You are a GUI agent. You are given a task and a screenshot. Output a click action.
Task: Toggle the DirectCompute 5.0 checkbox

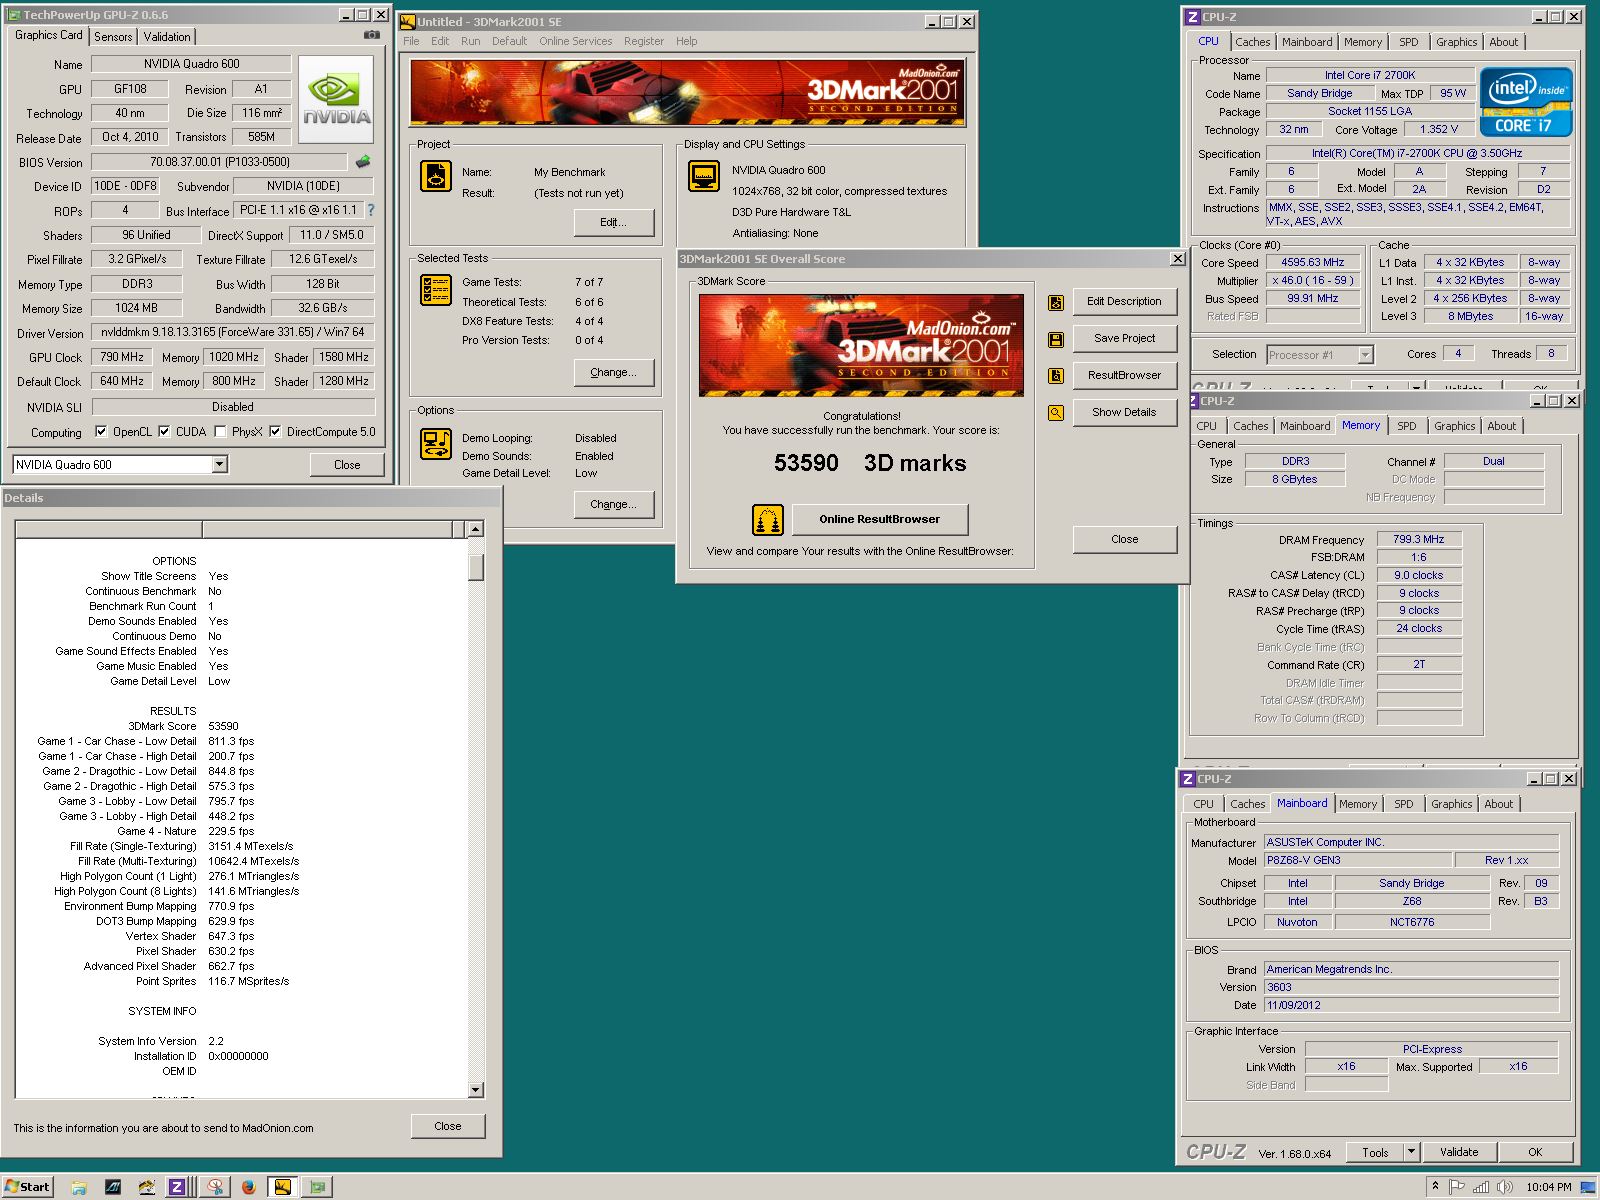[x=275, y=432]
